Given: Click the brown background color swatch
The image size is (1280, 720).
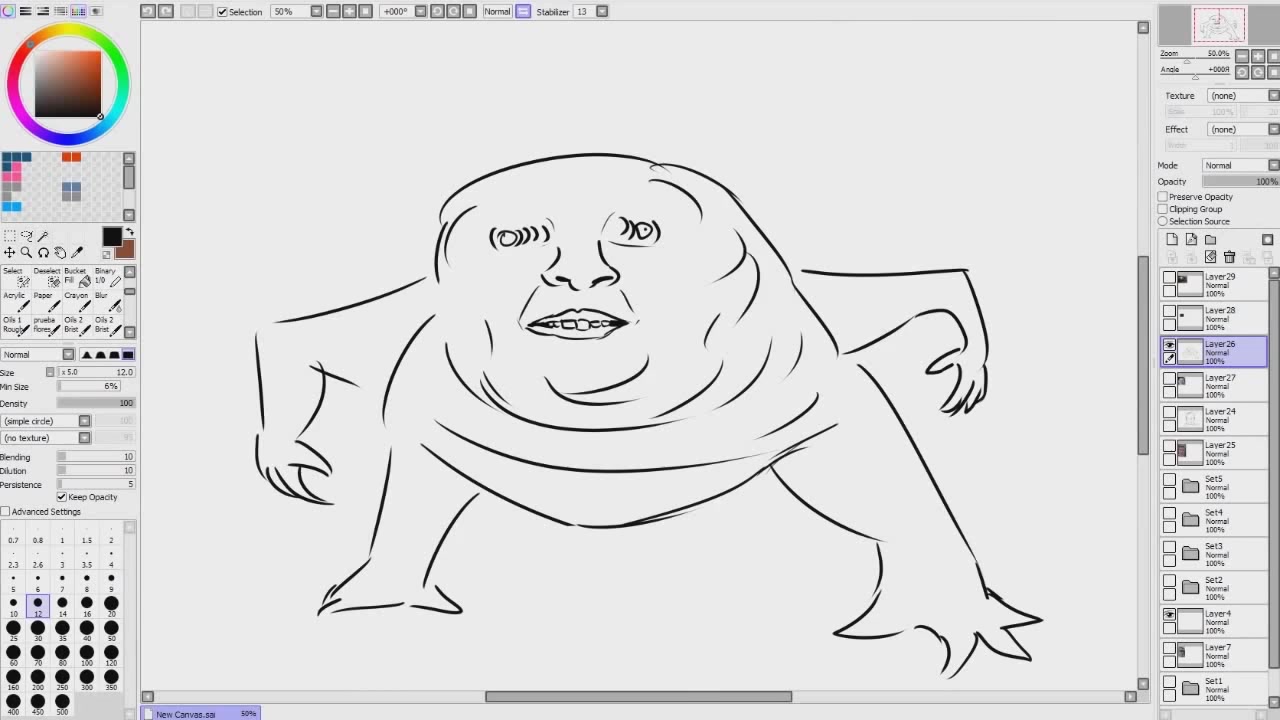Looking at the screenshot, I should coord(125,249).
